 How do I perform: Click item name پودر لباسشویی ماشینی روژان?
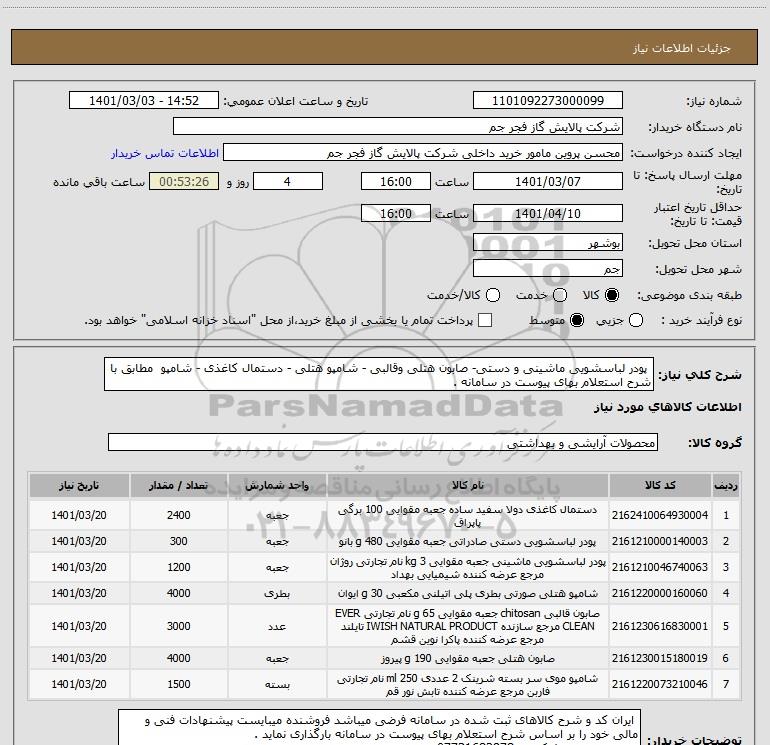click(468, 568)
